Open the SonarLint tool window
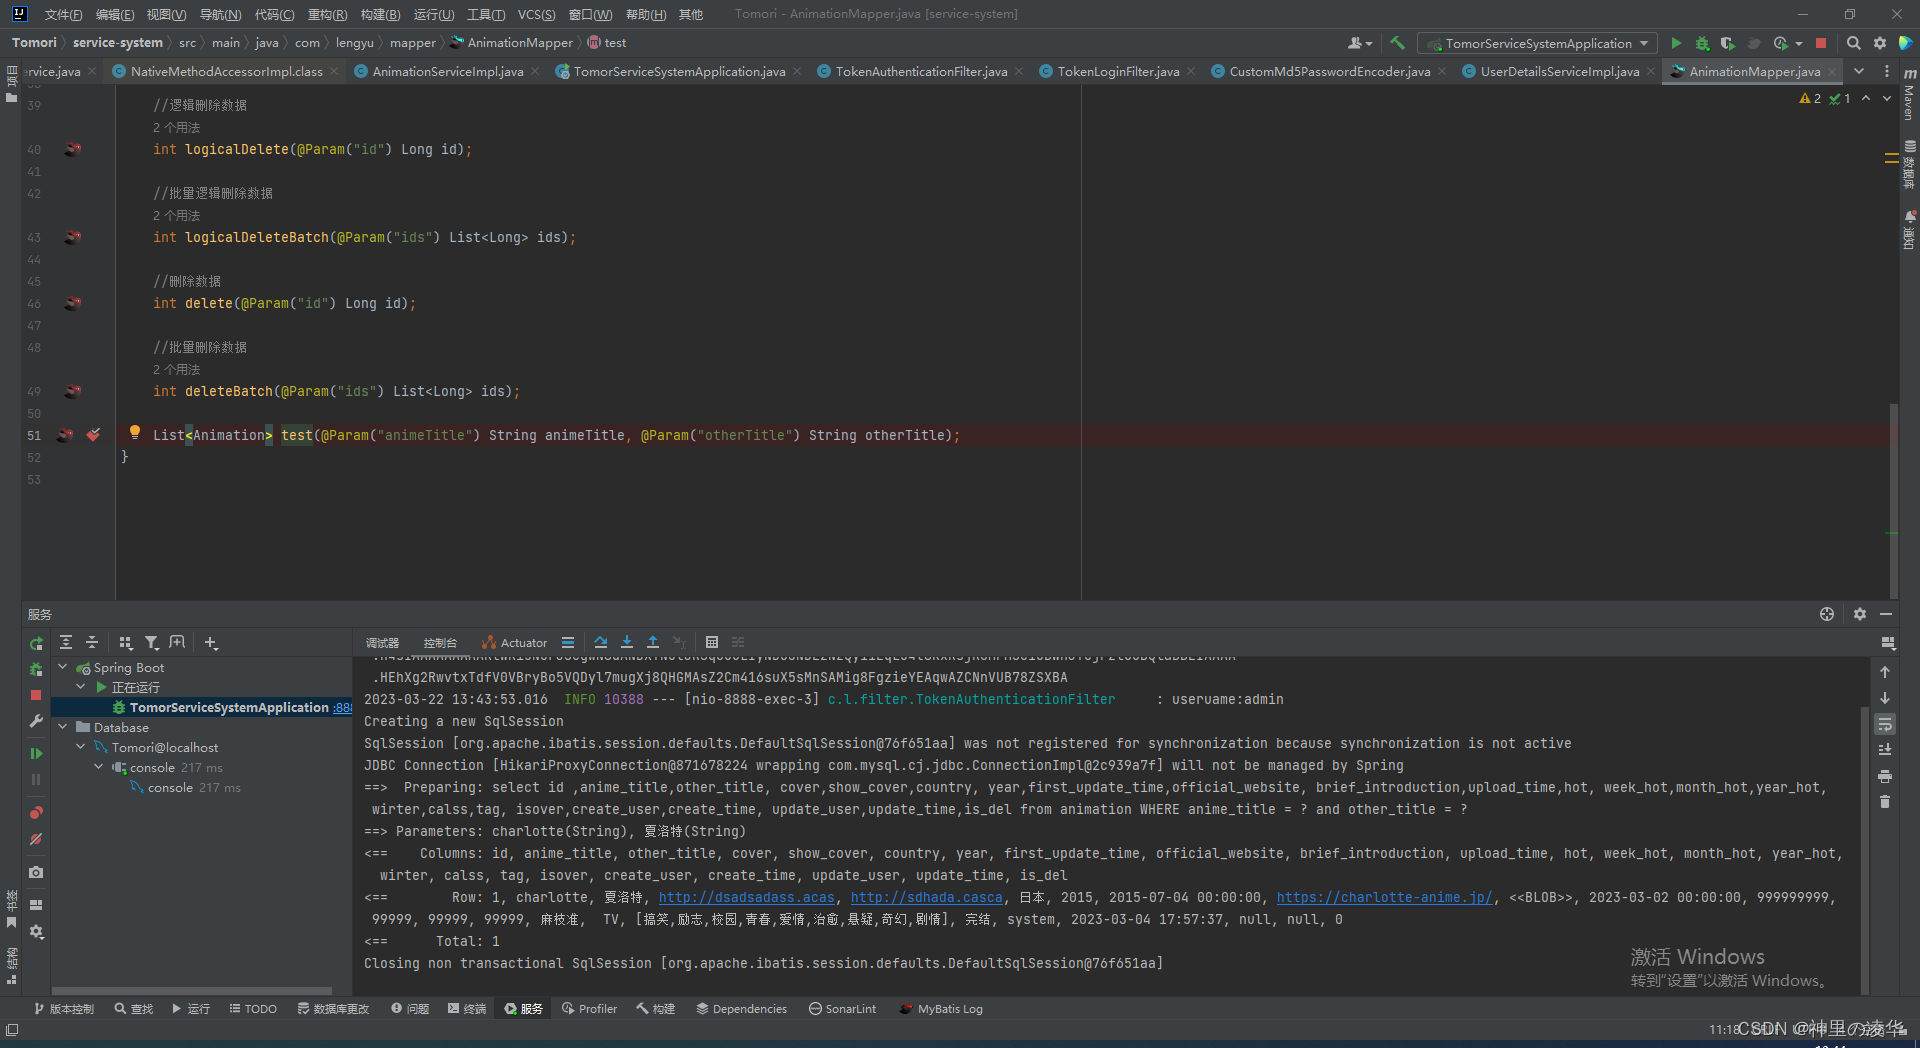The height and width of the screenshot is (1048, 1920). [x=843, y=1009]
